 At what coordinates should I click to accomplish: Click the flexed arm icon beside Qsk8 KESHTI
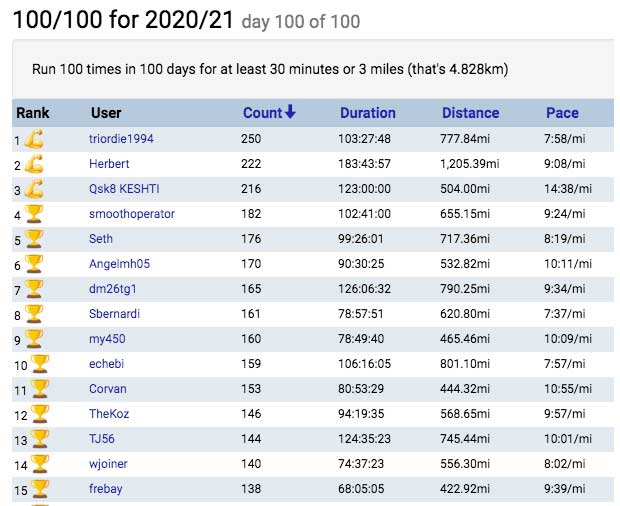click(x=34, y=189)
